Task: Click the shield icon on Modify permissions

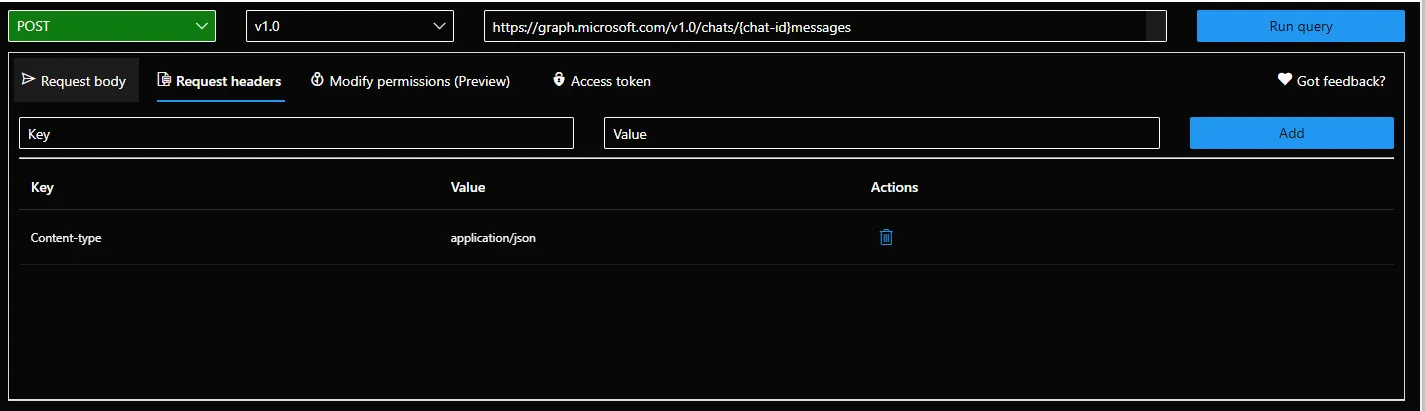Action: click(x=317, y=80)
